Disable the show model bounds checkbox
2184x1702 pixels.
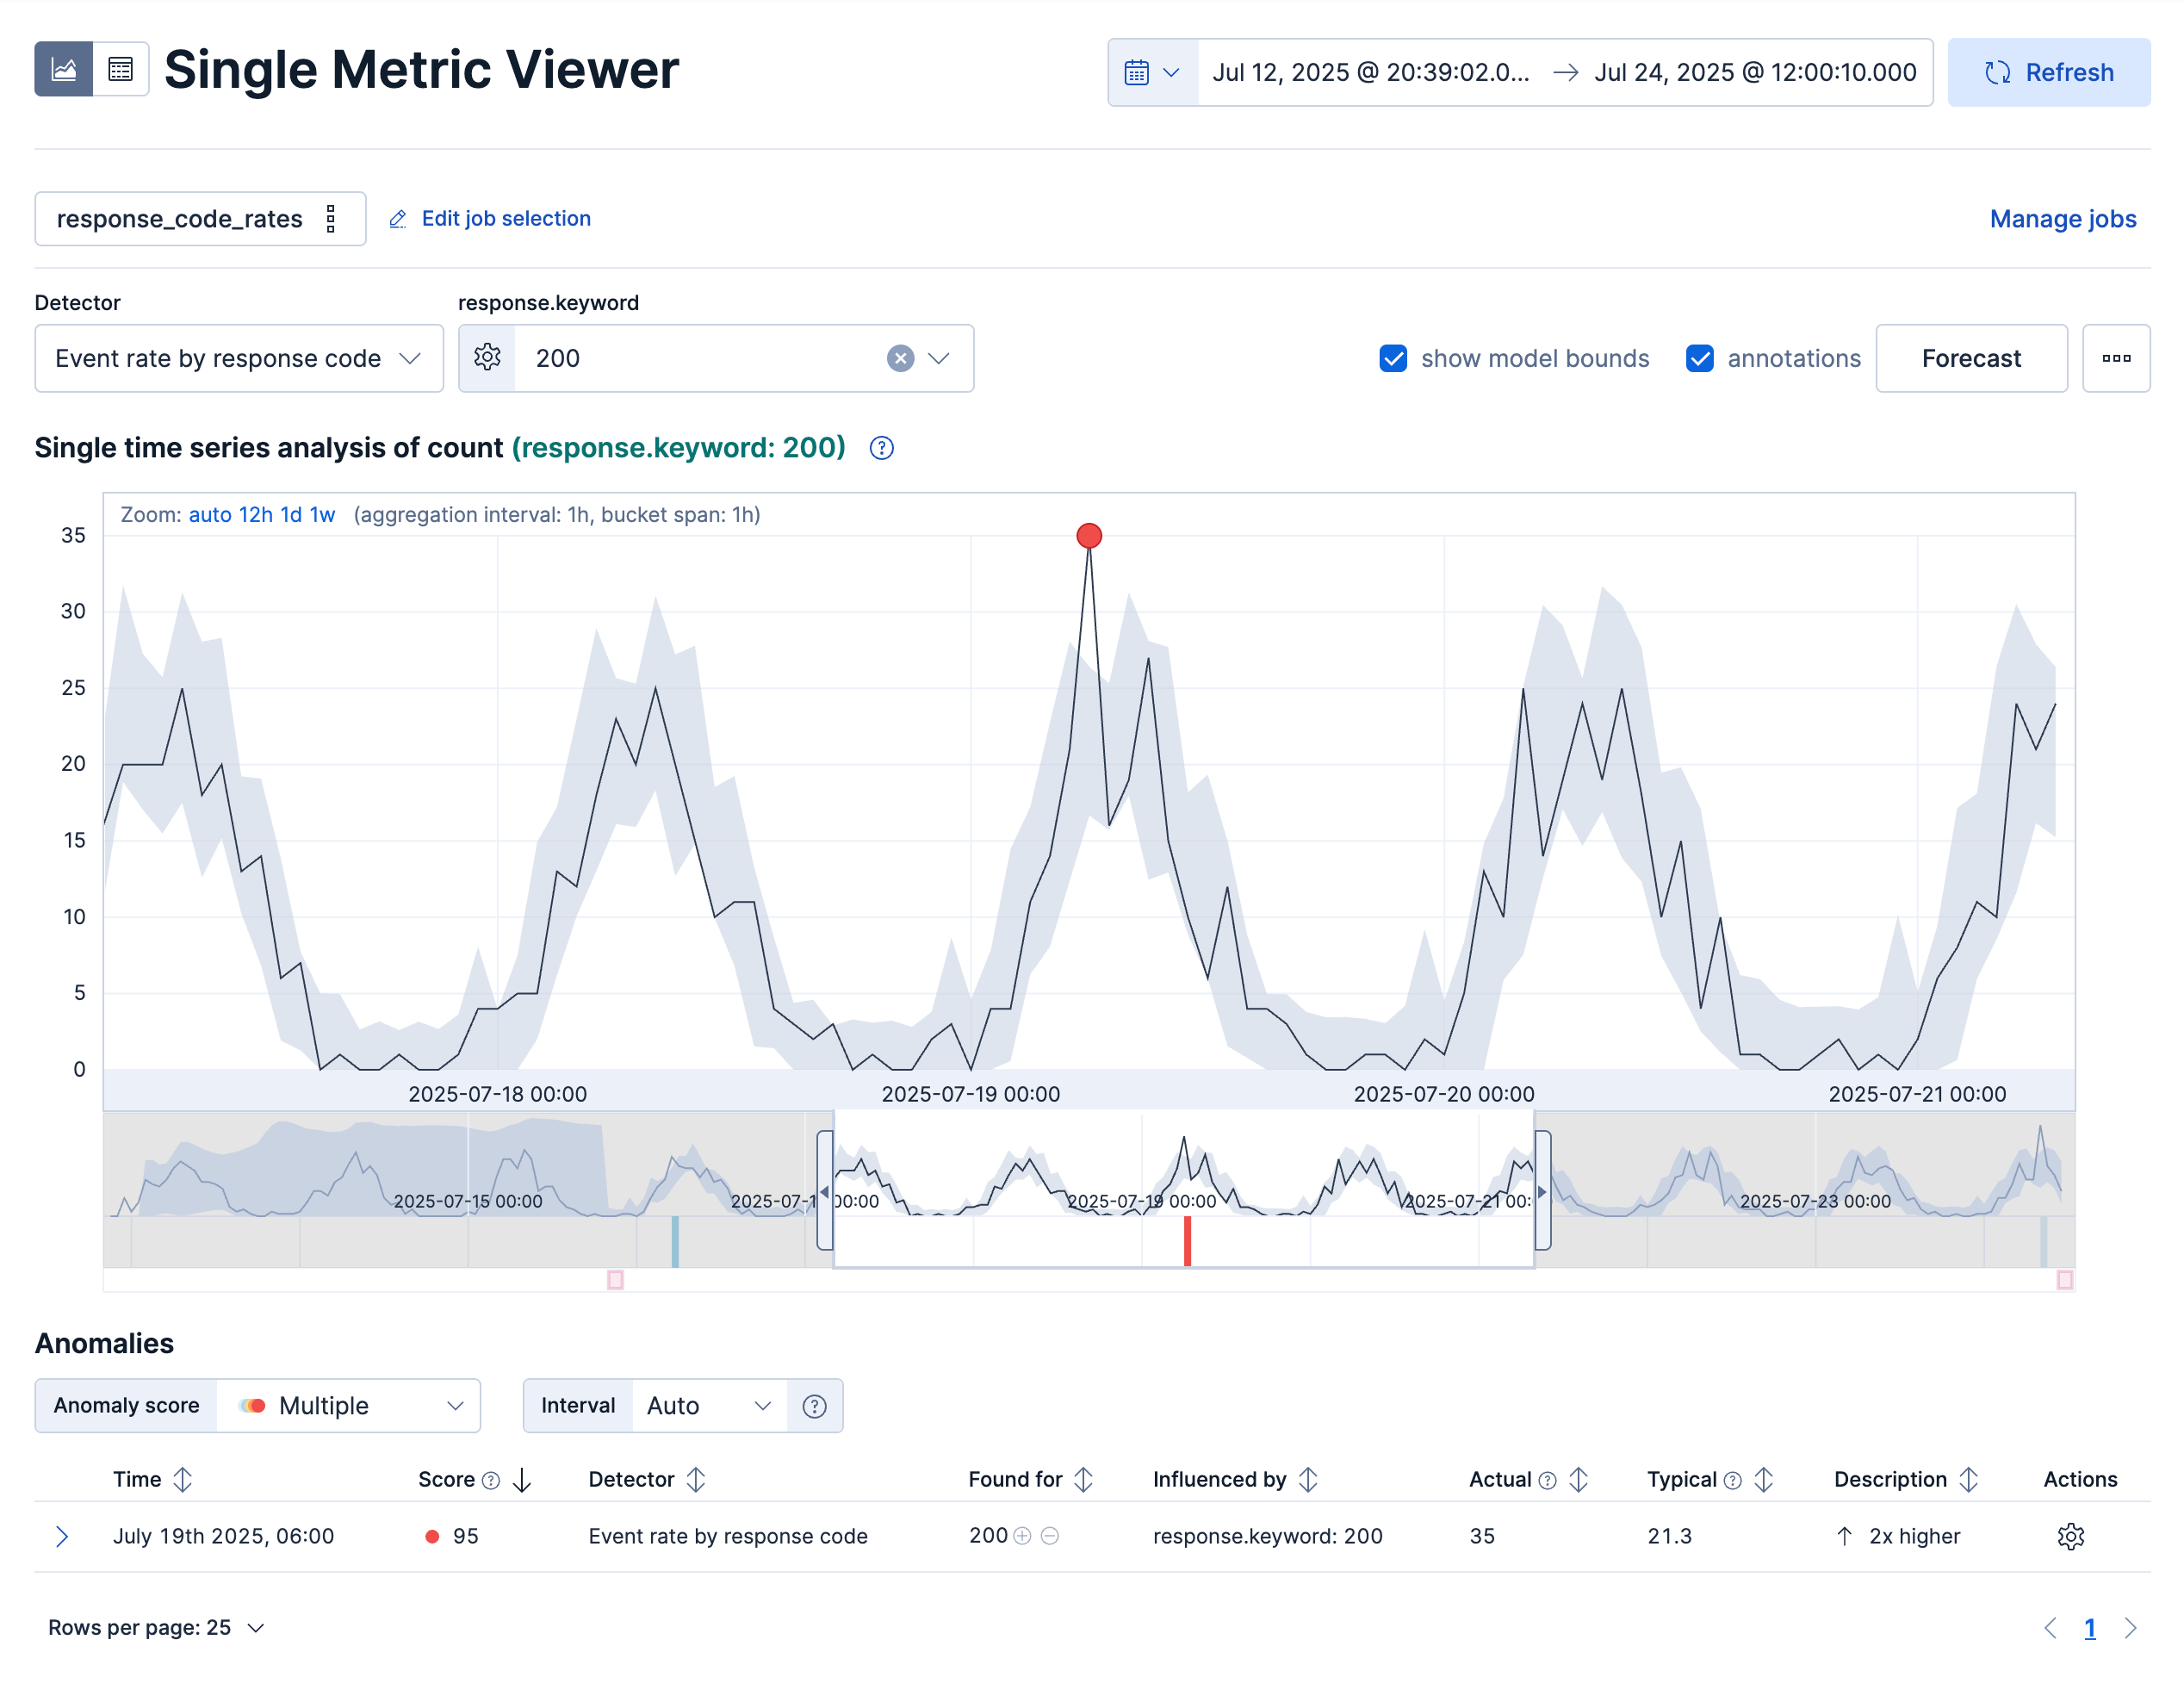pyautogui.click(x=1394, y=358)
